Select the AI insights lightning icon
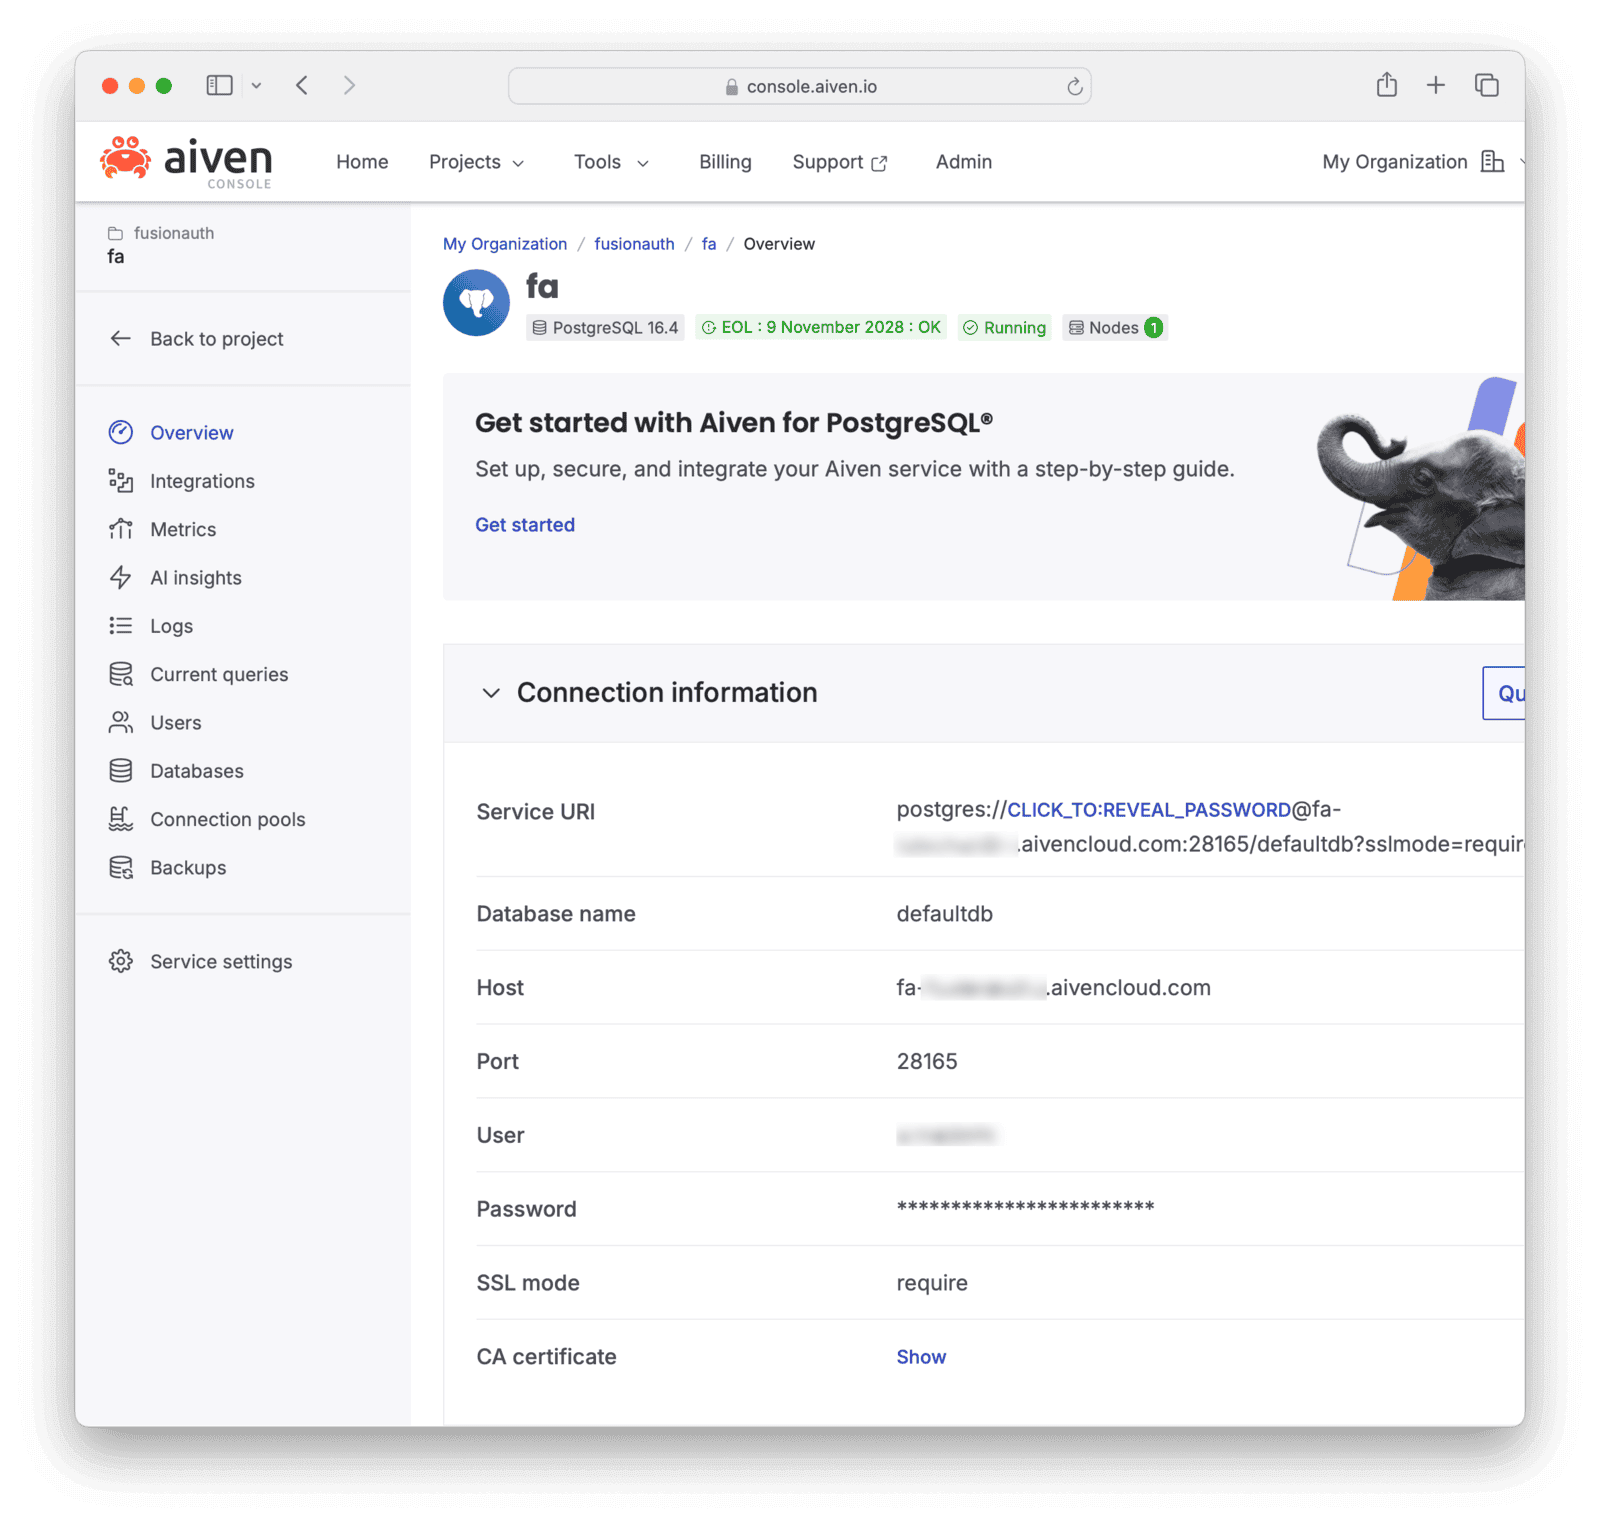Image resolution: width=1600 pixels, height=1526 pixels. pyautogui.click(x=121, y=578)
